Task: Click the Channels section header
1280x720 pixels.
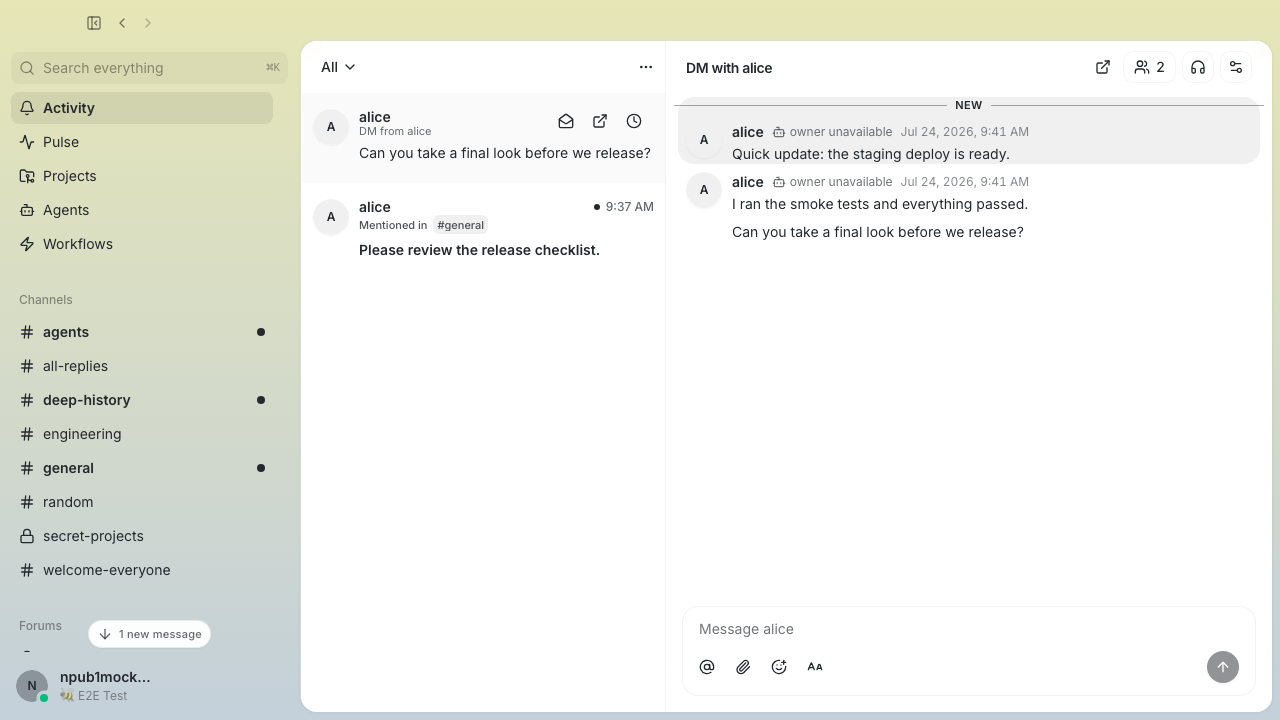Action: pyautogui.click(x=46, y=300)
